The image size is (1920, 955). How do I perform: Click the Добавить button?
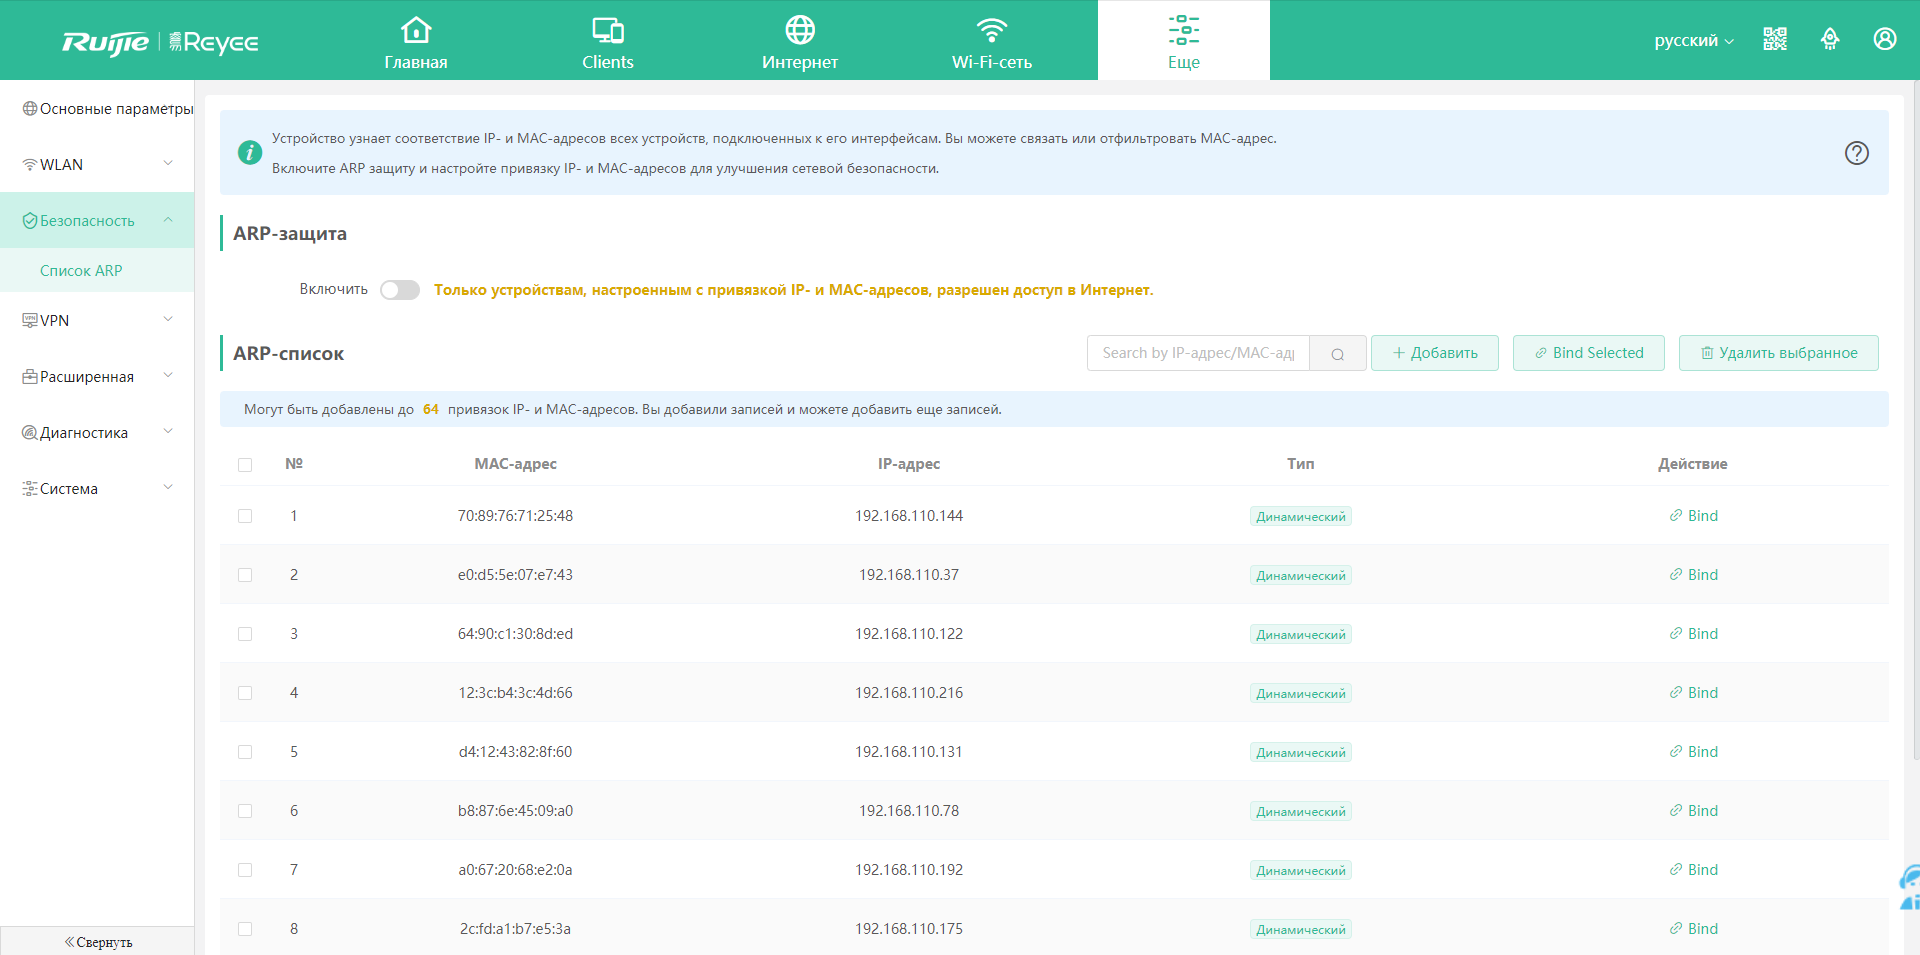pos(1435,353)
